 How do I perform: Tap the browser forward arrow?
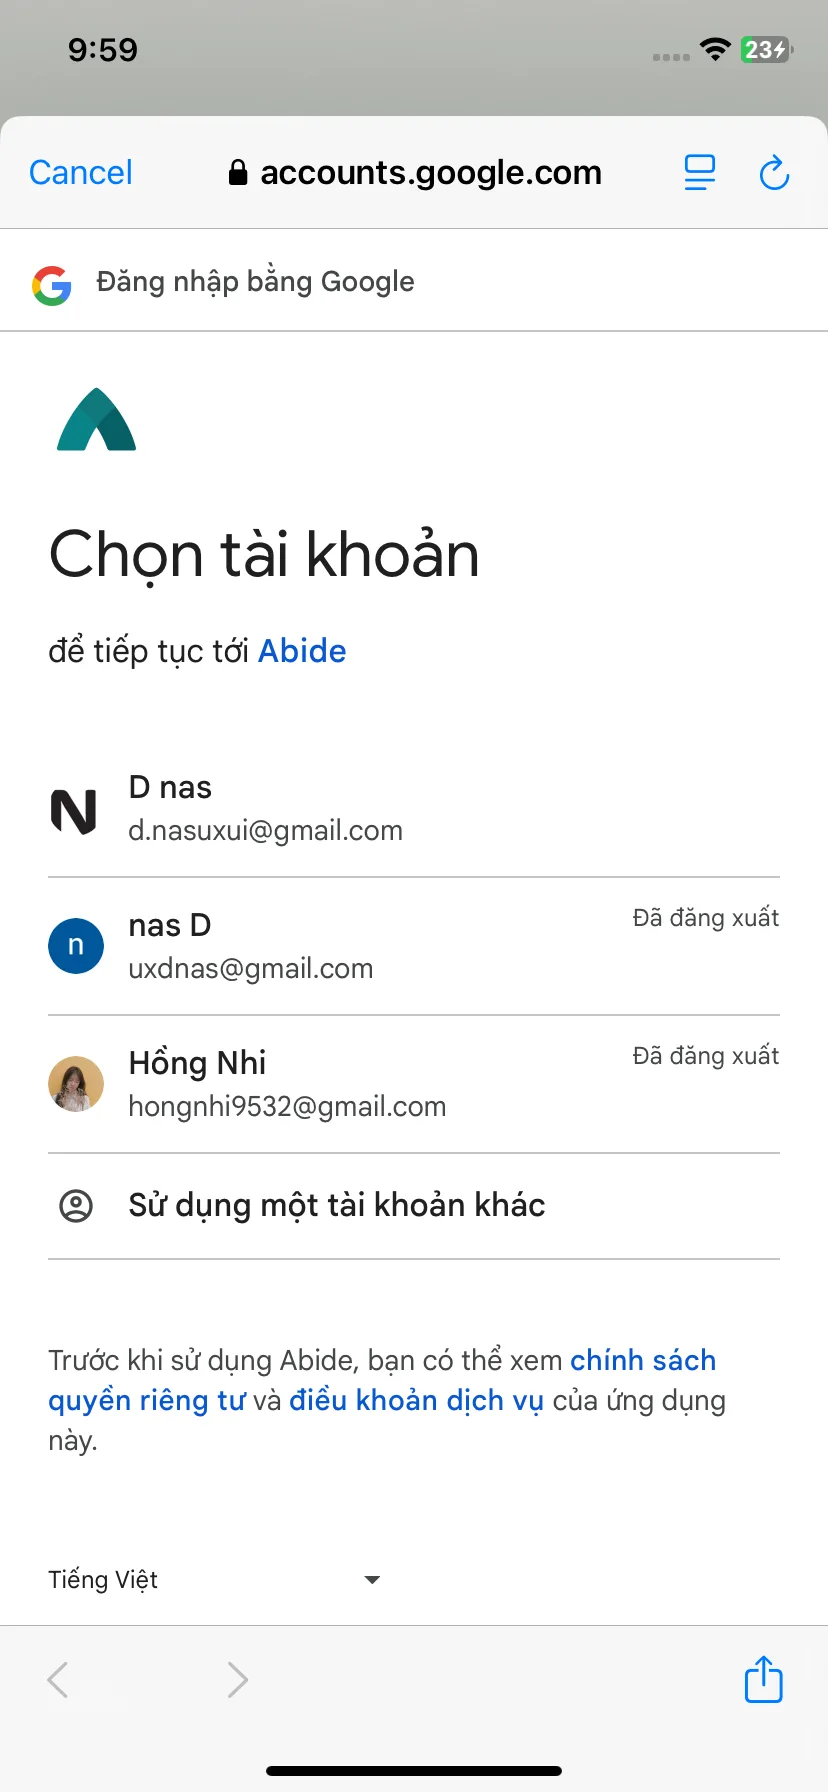[237, 1680]
